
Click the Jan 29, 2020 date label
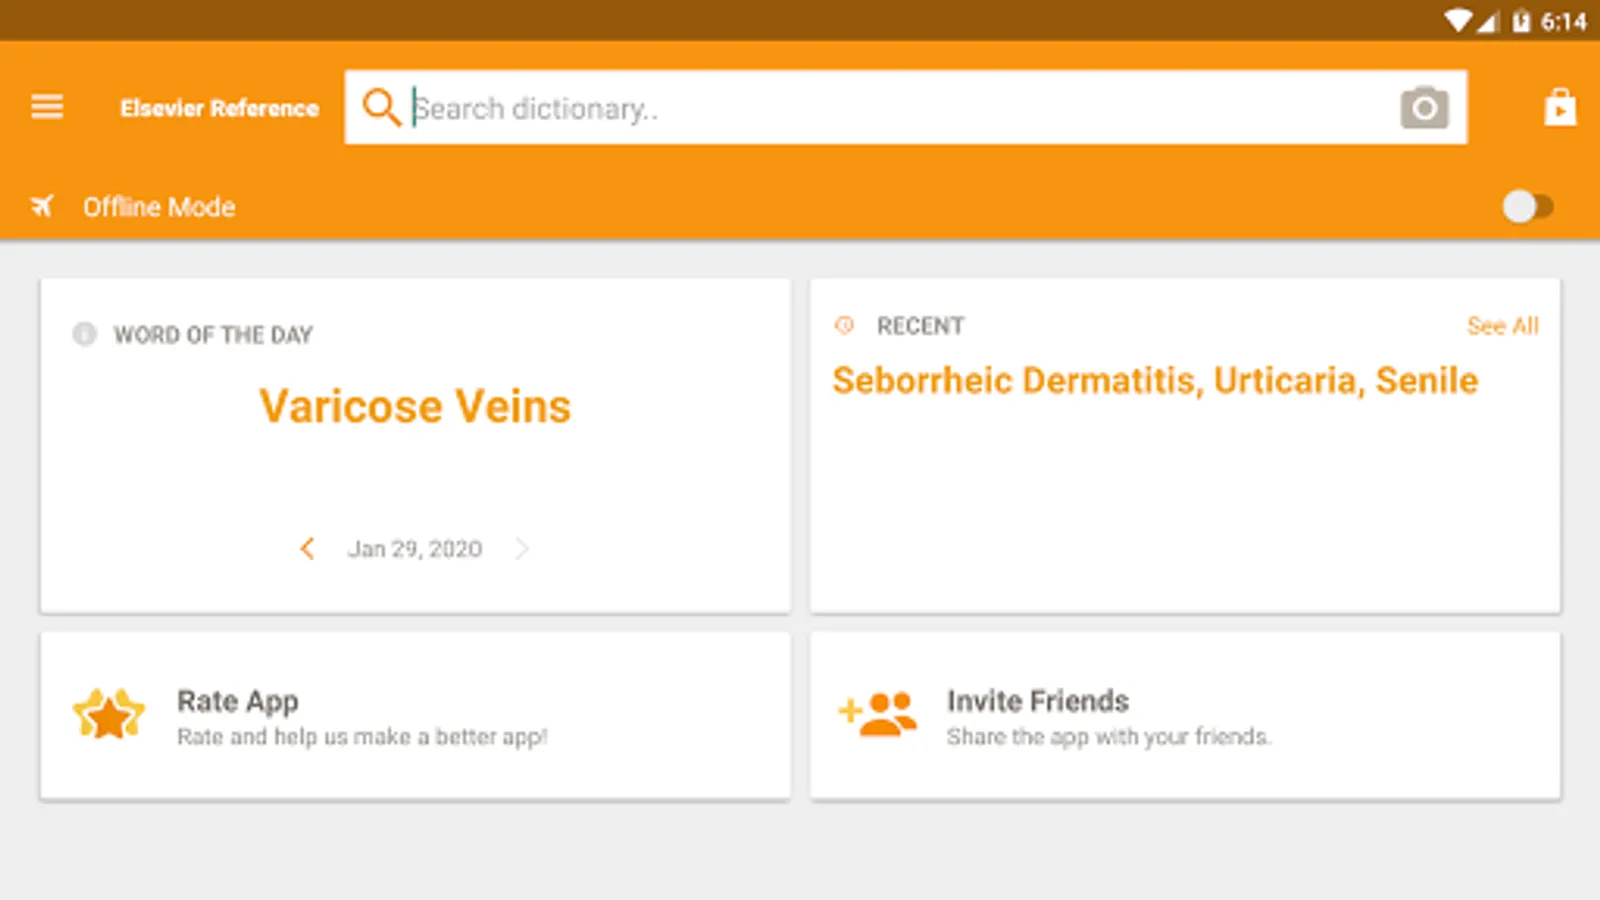pos(415,549)
